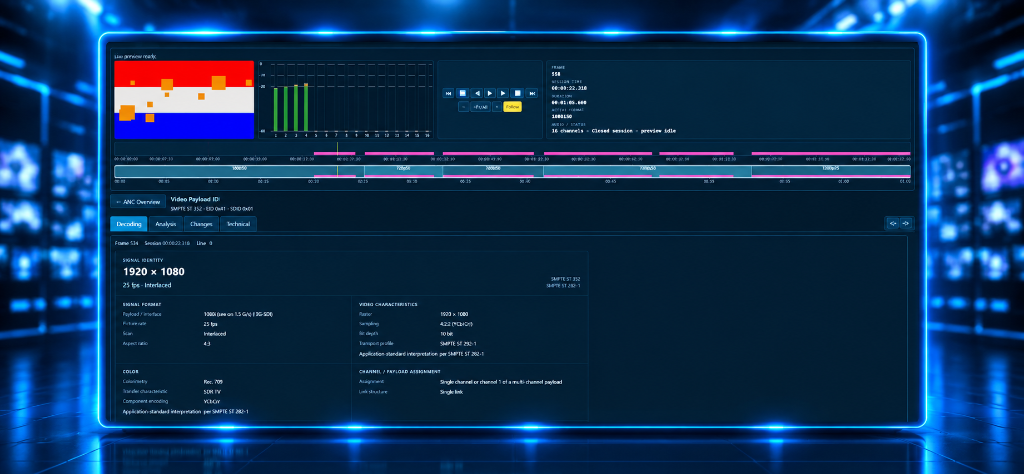Select the last 1080p25 timeline segment
1024x474 pixels.
coord(831,171)
